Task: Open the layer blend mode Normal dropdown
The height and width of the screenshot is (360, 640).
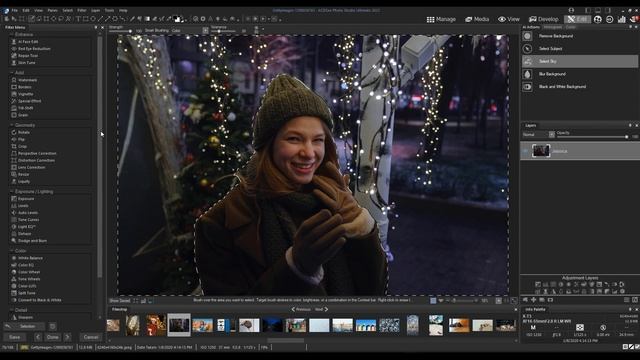Action: point(538,134)
